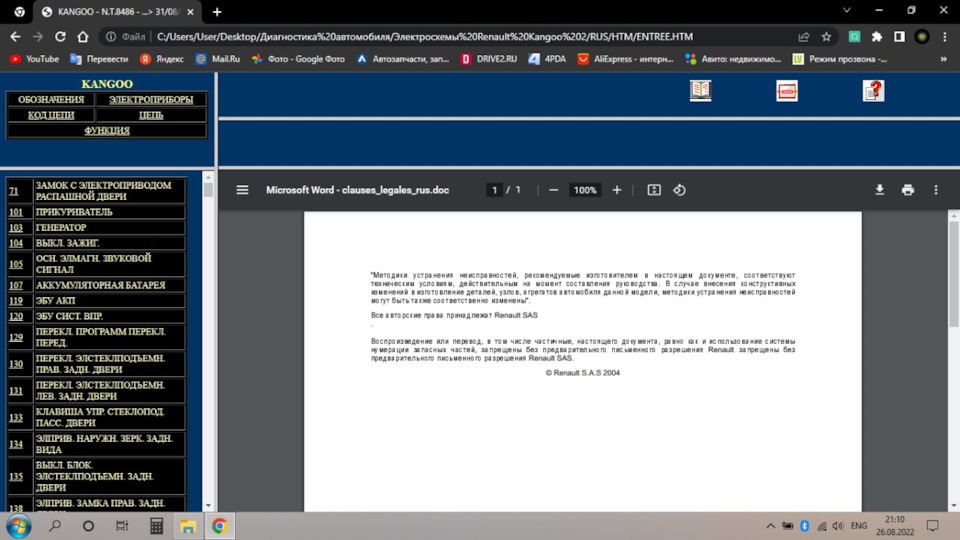Image resolution: width=960 pixels, height=540 pixels.
Task: Open YouTube bookmark
Action: (x=34, y=59)
